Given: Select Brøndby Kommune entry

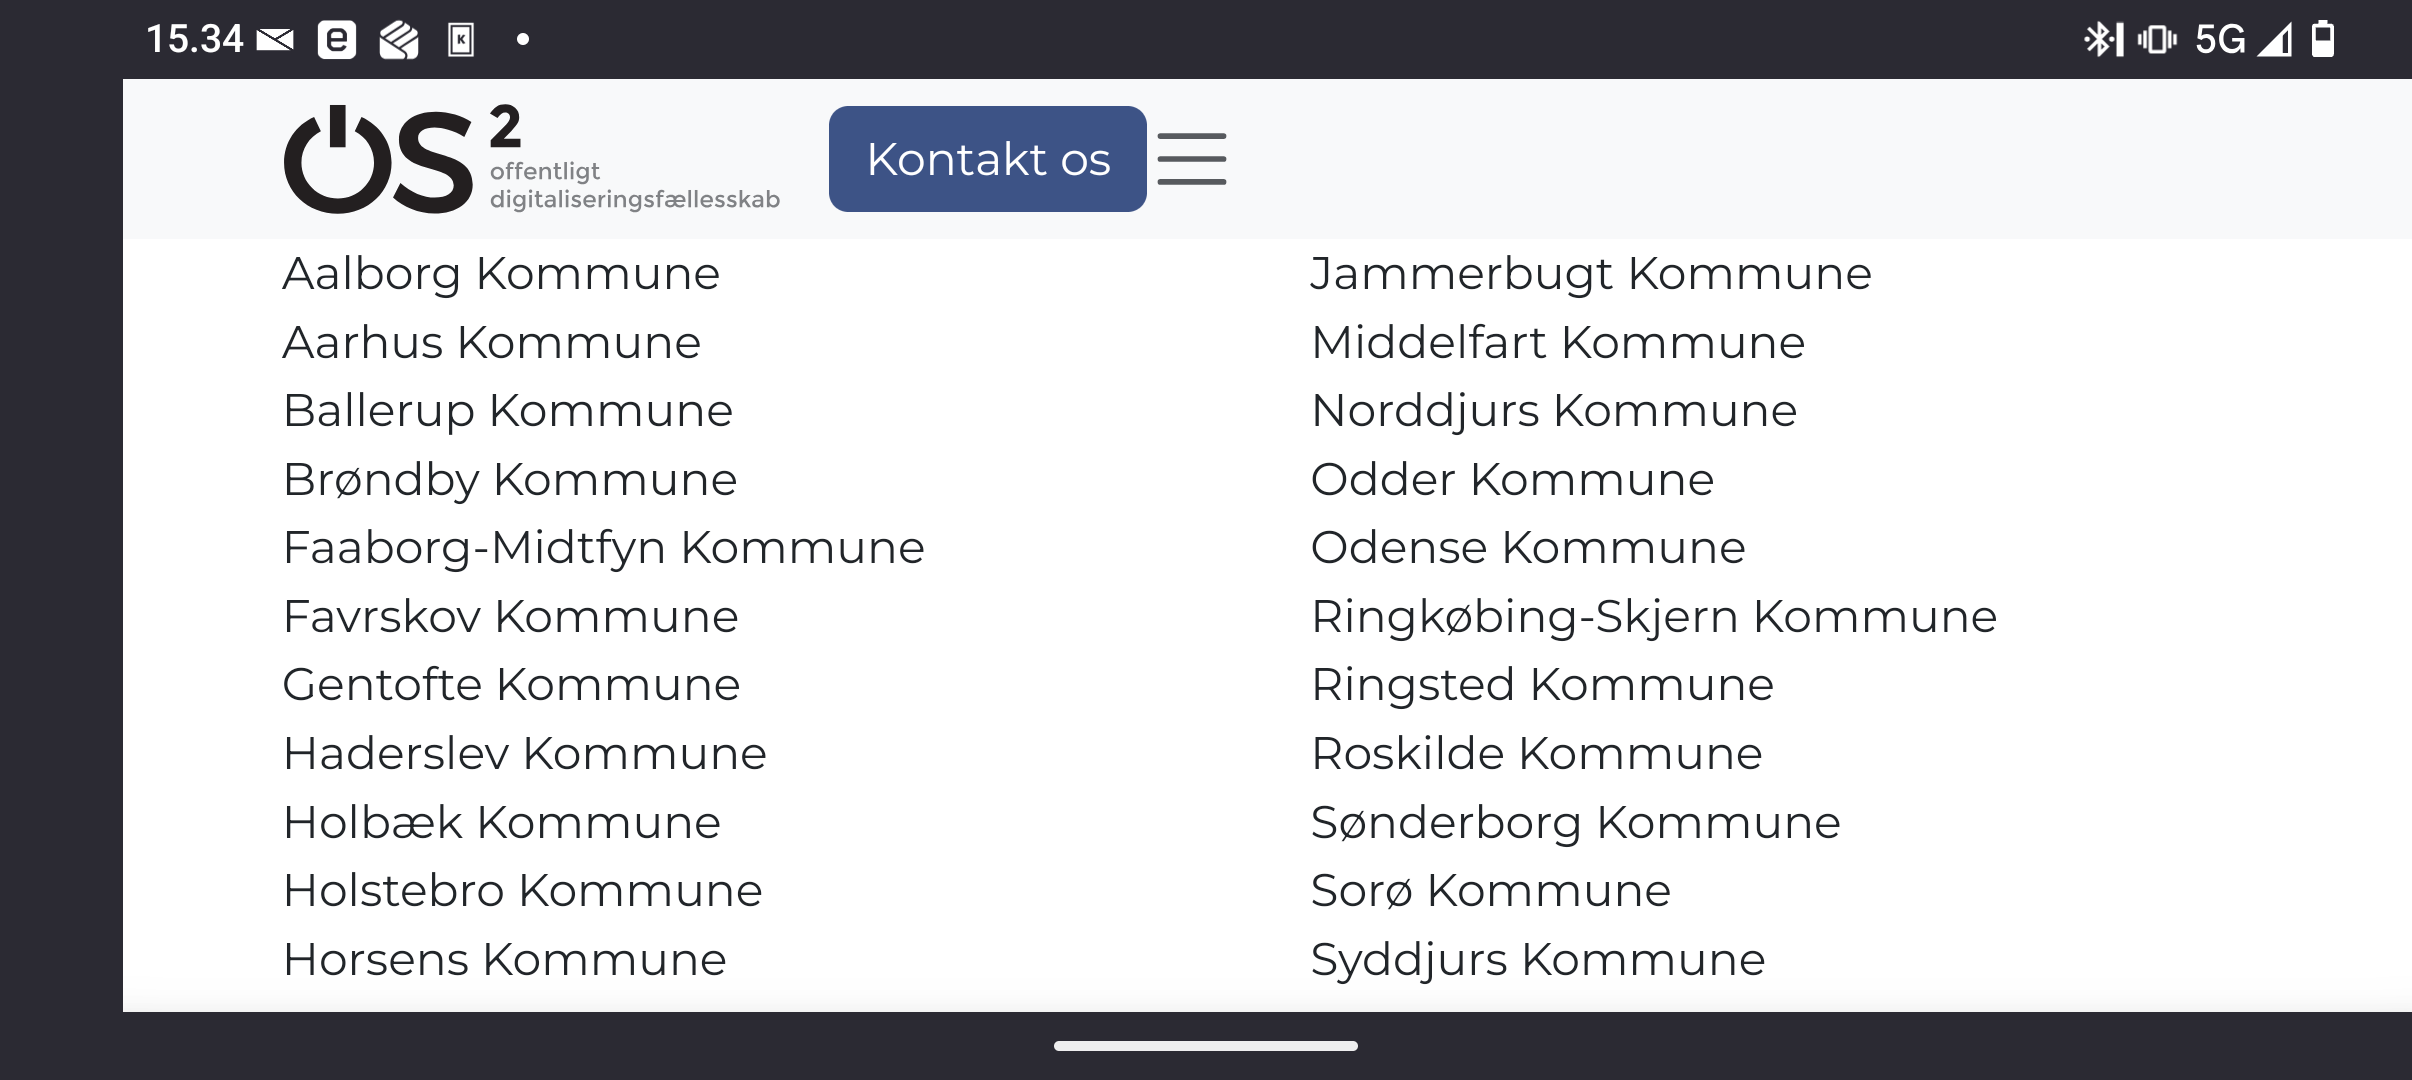Looking at the screenshot, I should 510,480.
